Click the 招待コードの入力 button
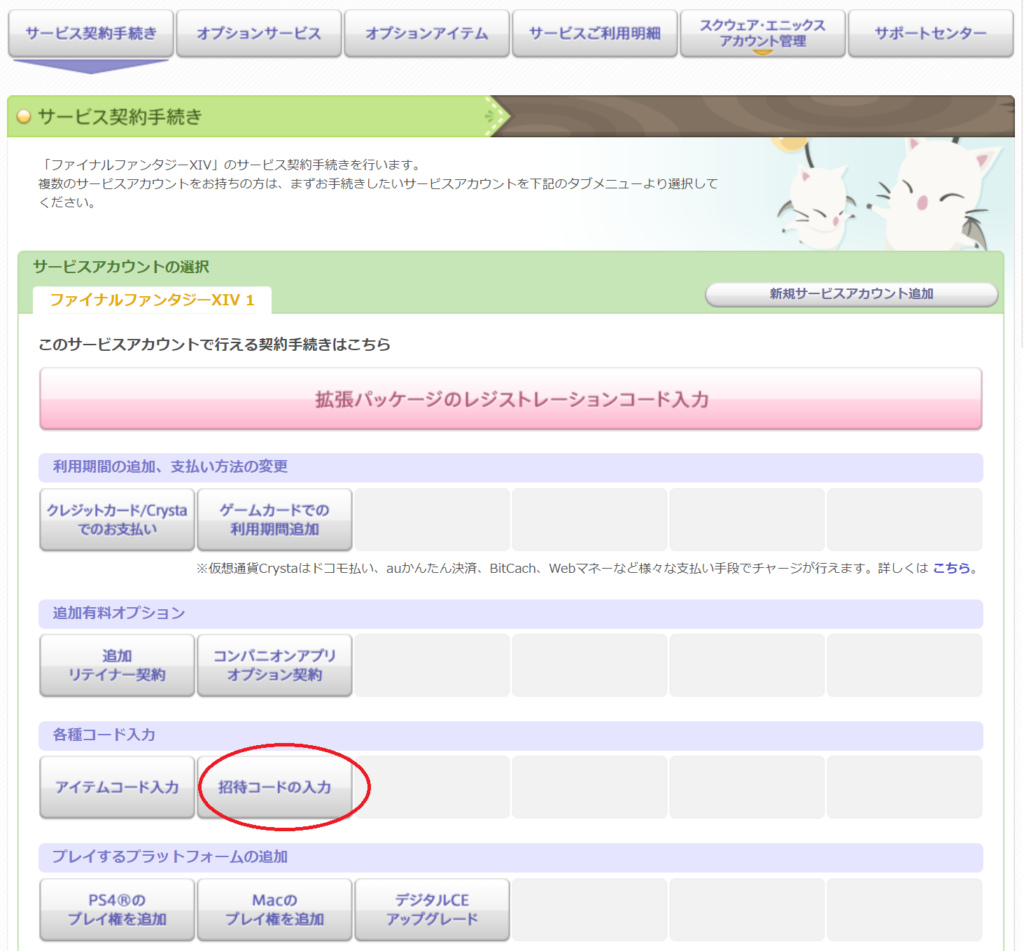 274,787
